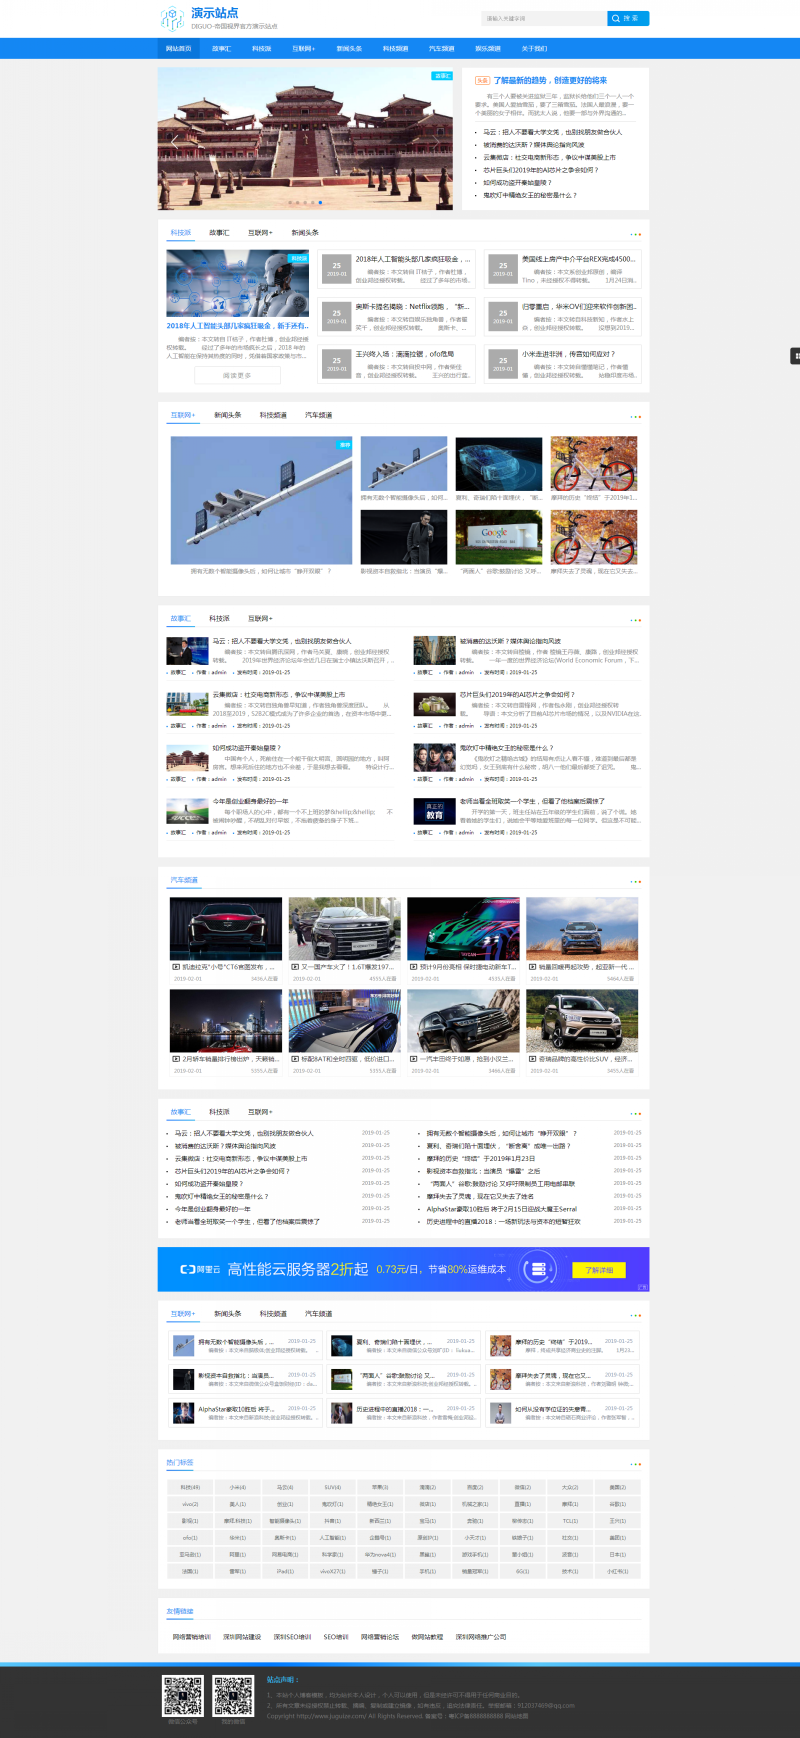Click the second QR code in the footer
This screenshot has height=1738, width=800.
click(233, 1696)
